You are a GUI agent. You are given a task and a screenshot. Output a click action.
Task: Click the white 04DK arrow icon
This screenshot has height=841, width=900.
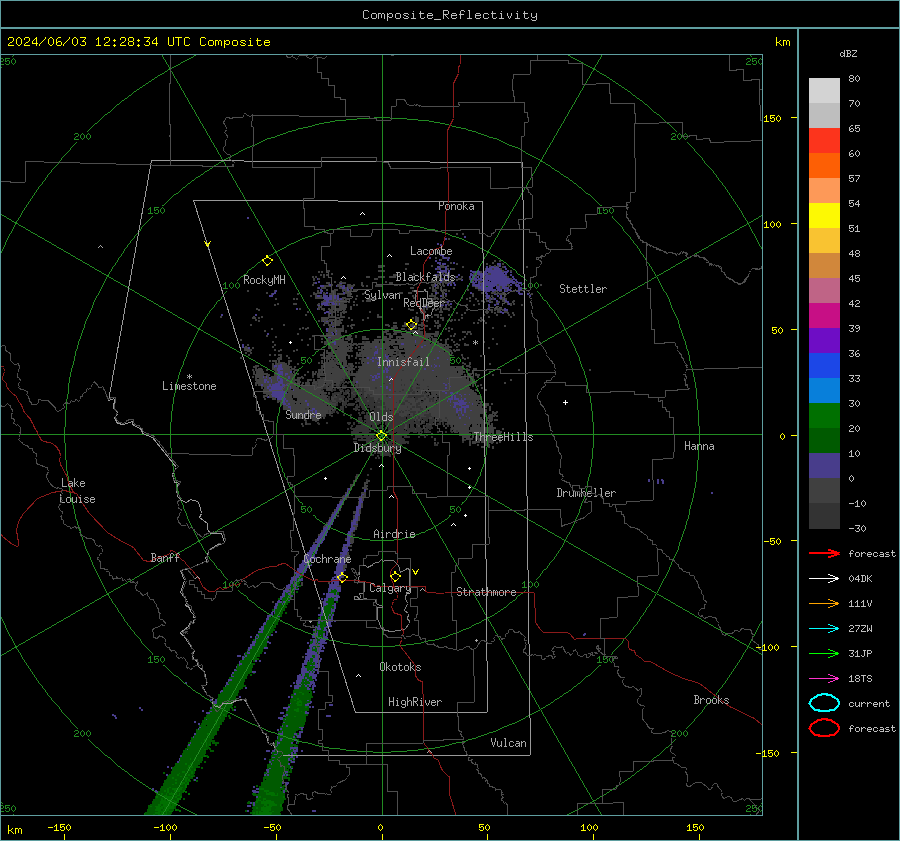tap(824, 578)
